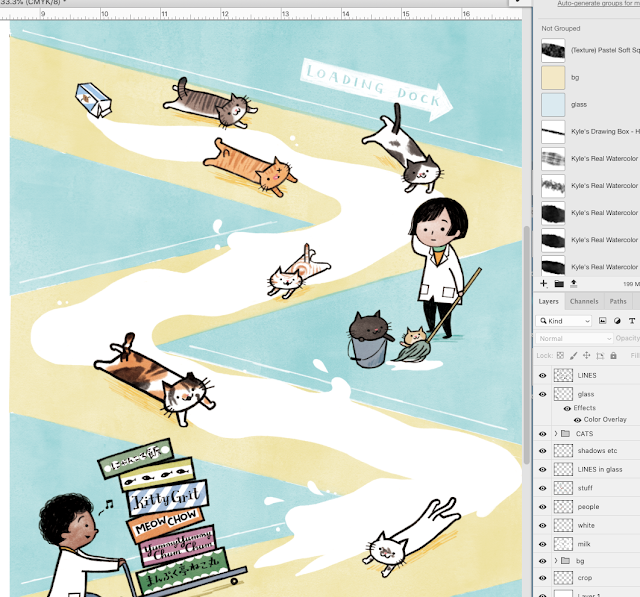
Task: Lock transparent pixels icon
Action: click(x=560, y=355)
